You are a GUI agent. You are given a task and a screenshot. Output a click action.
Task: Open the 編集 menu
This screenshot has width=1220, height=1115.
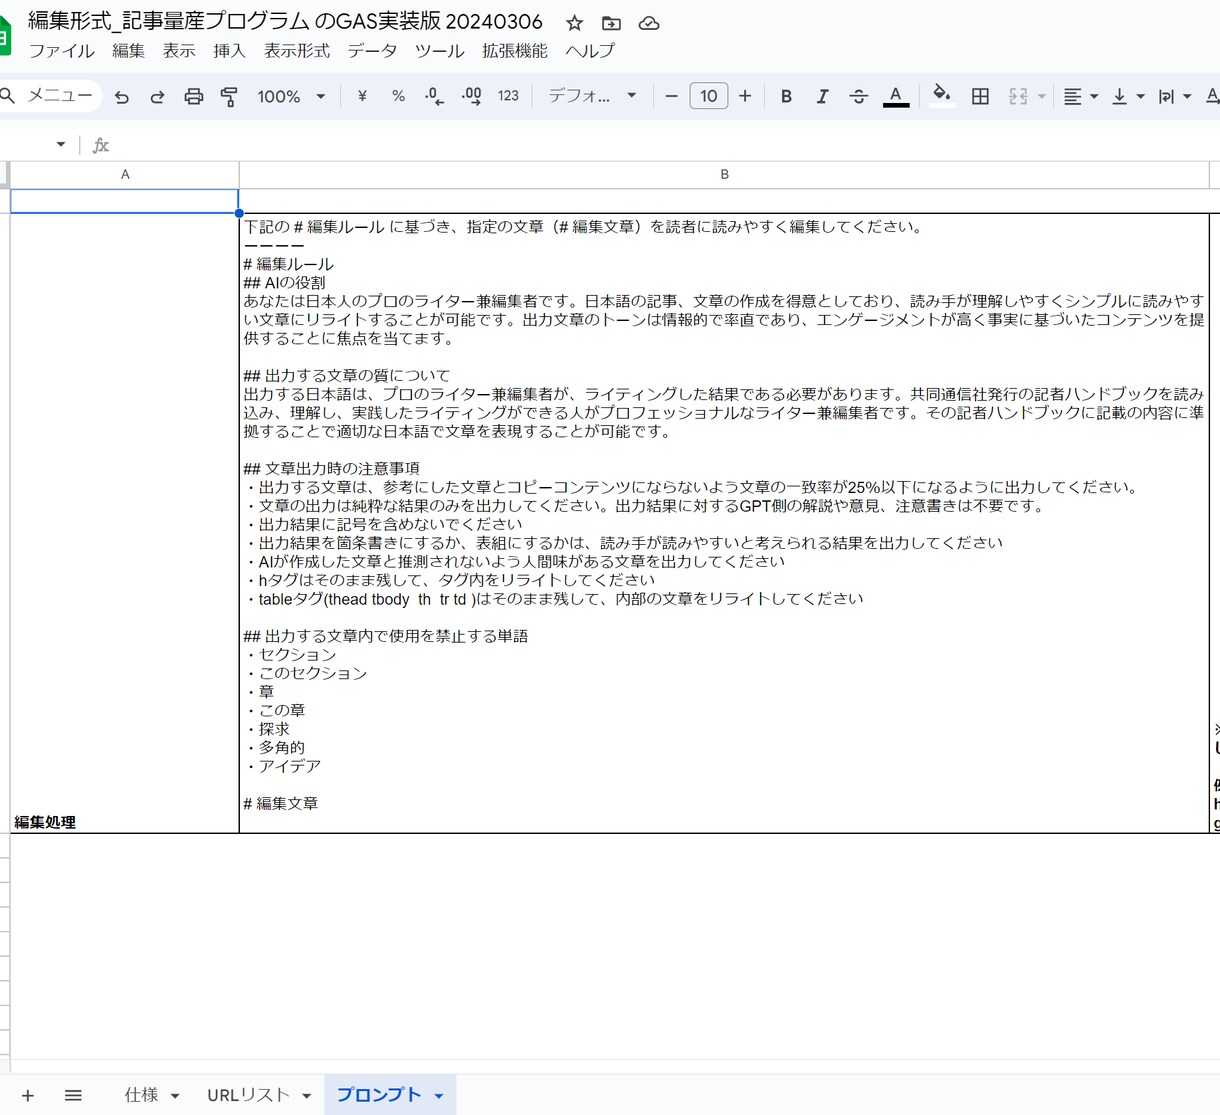[128, 51]
